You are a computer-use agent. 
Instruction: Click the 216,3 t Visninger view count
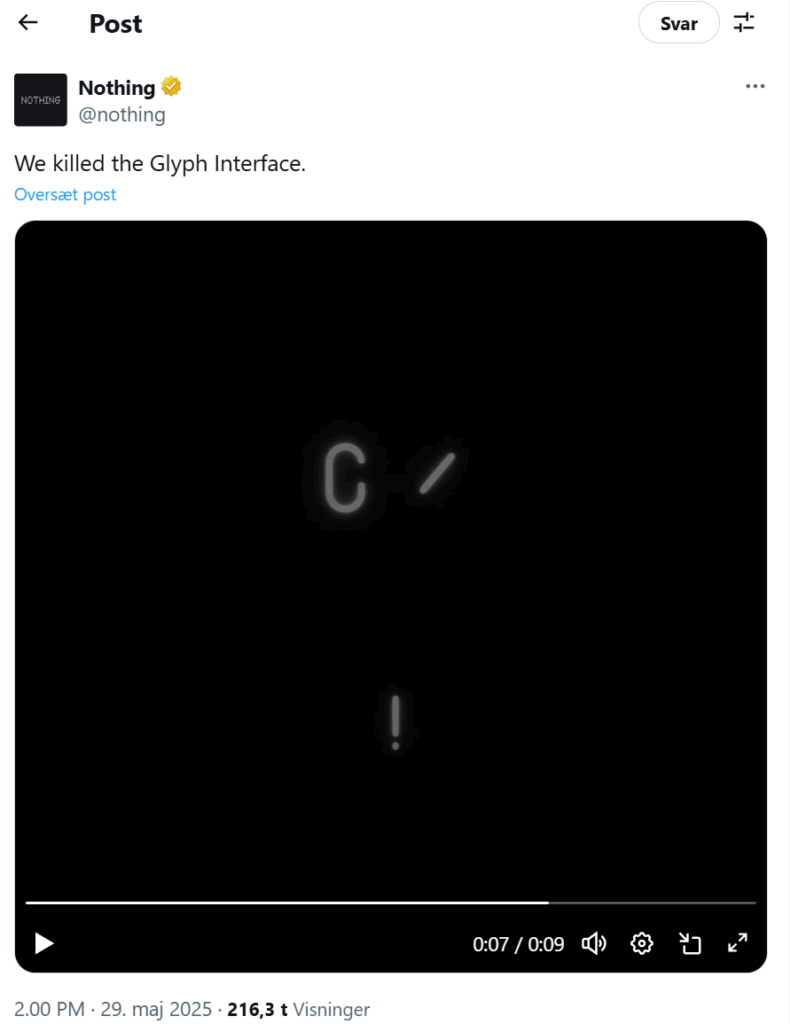[298, 1009]
